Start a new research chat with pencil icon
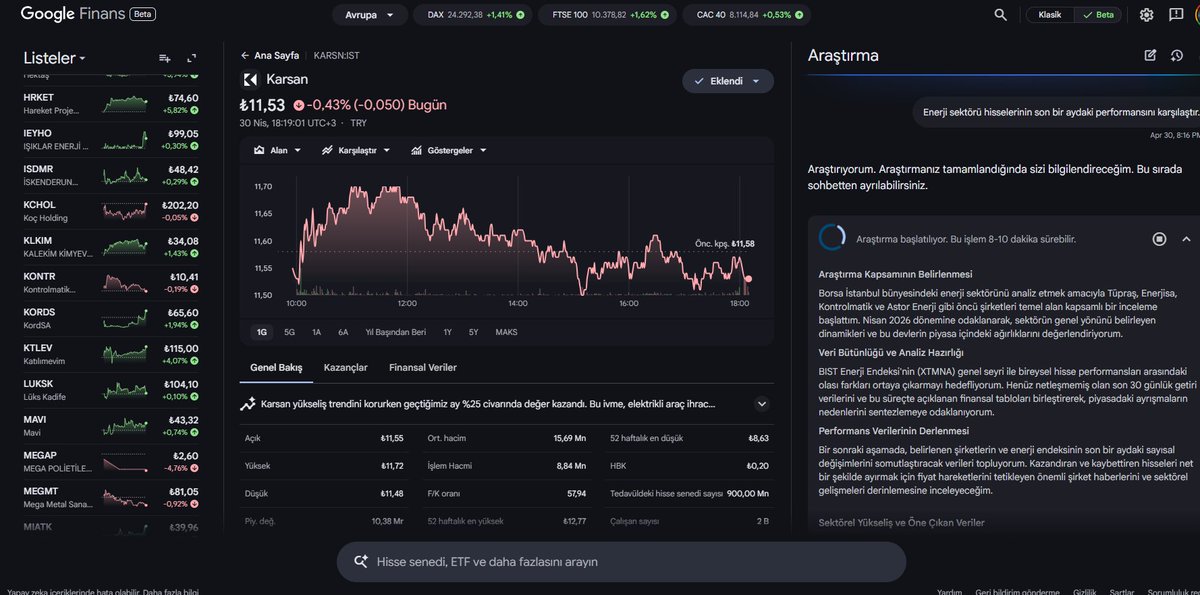The width and height of the screenshot is (1200, 595). pos(1150,56)
